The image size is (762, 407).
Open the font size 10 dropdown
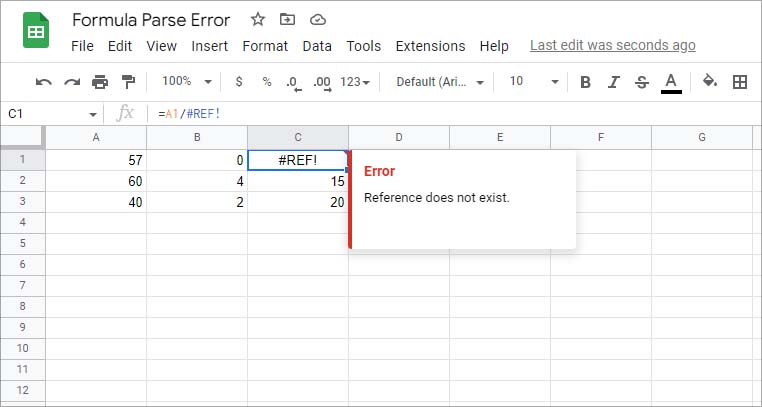pyautogui.click(x=534, y=81)
